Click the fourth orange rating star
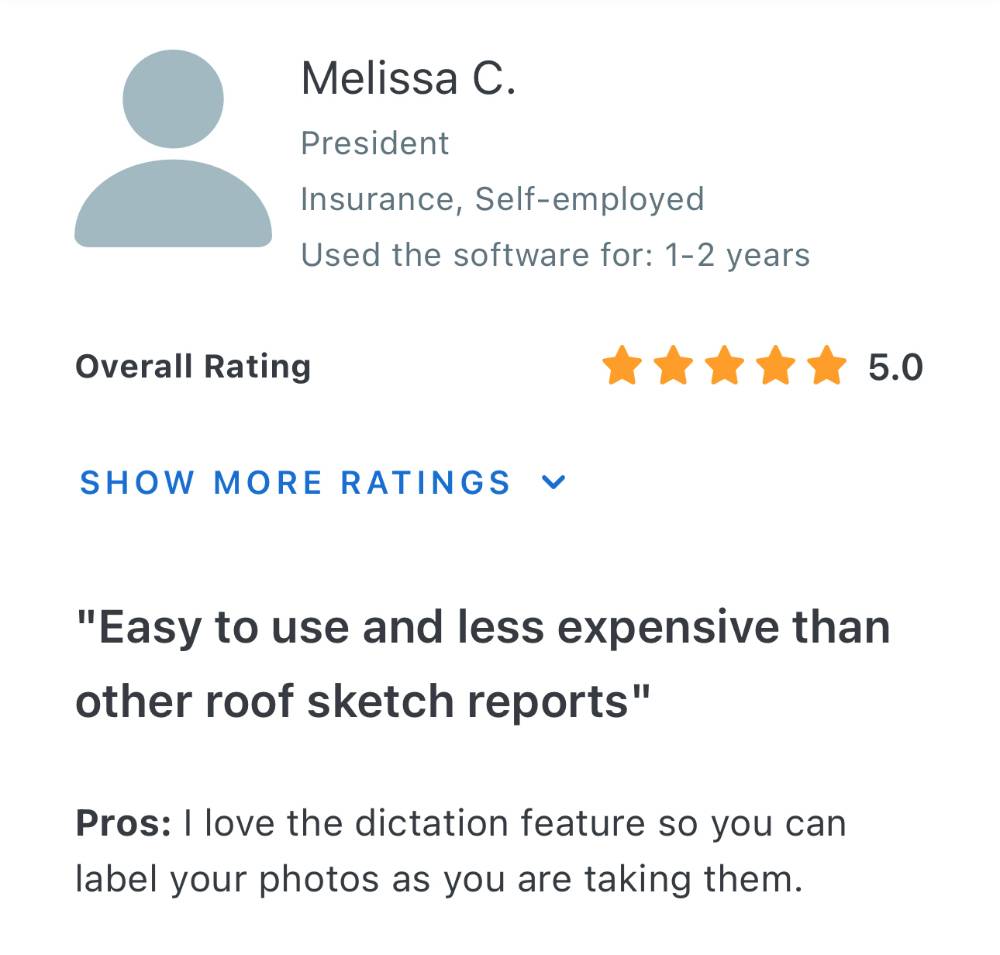 click(776, 366)
